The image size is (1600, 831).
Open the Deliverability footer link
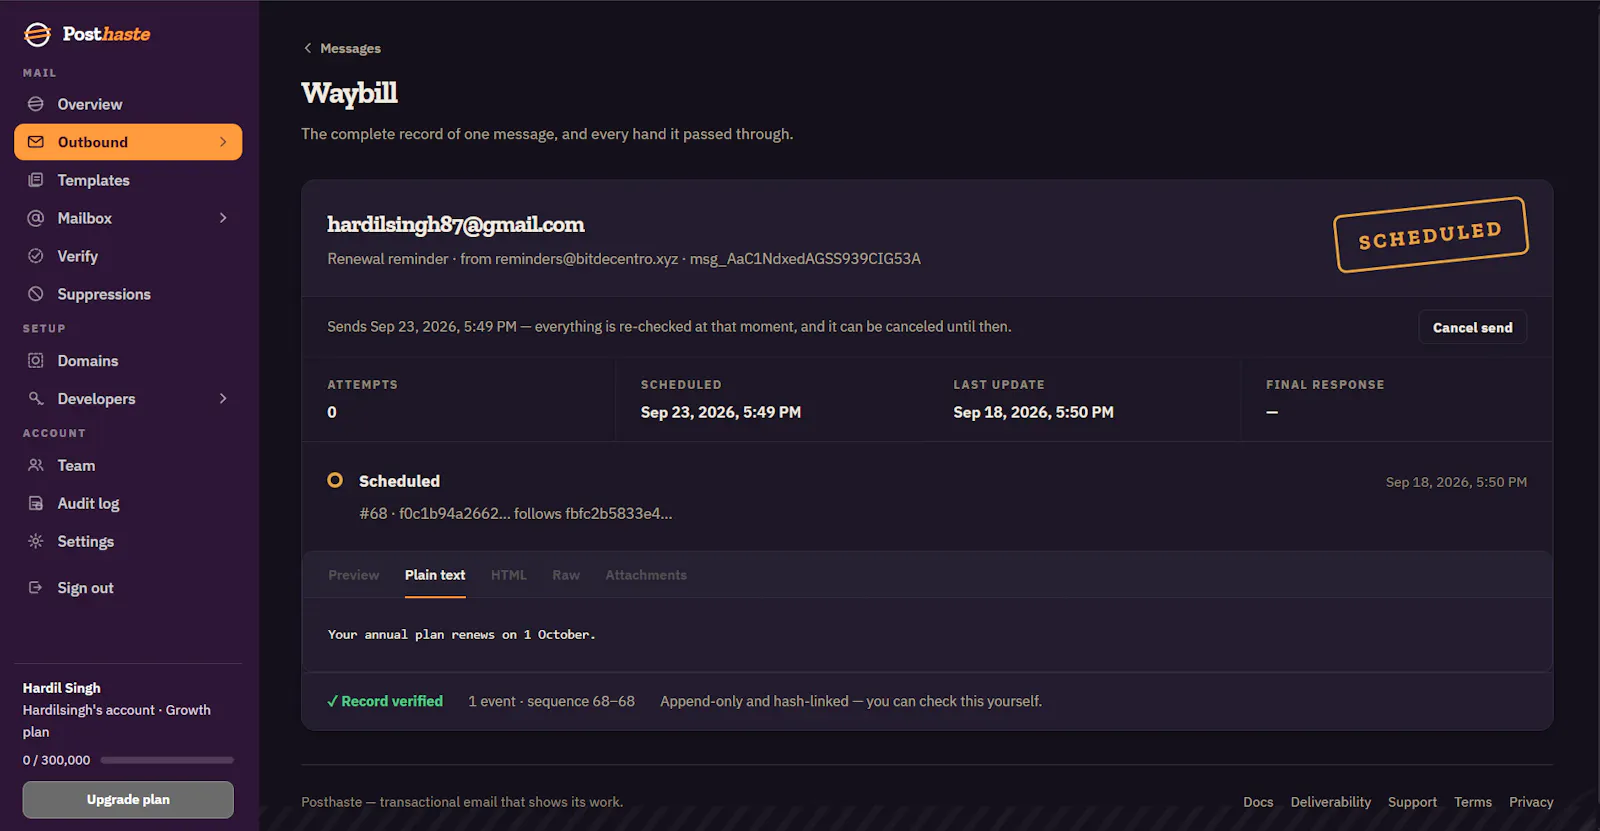pos(1331,802)
